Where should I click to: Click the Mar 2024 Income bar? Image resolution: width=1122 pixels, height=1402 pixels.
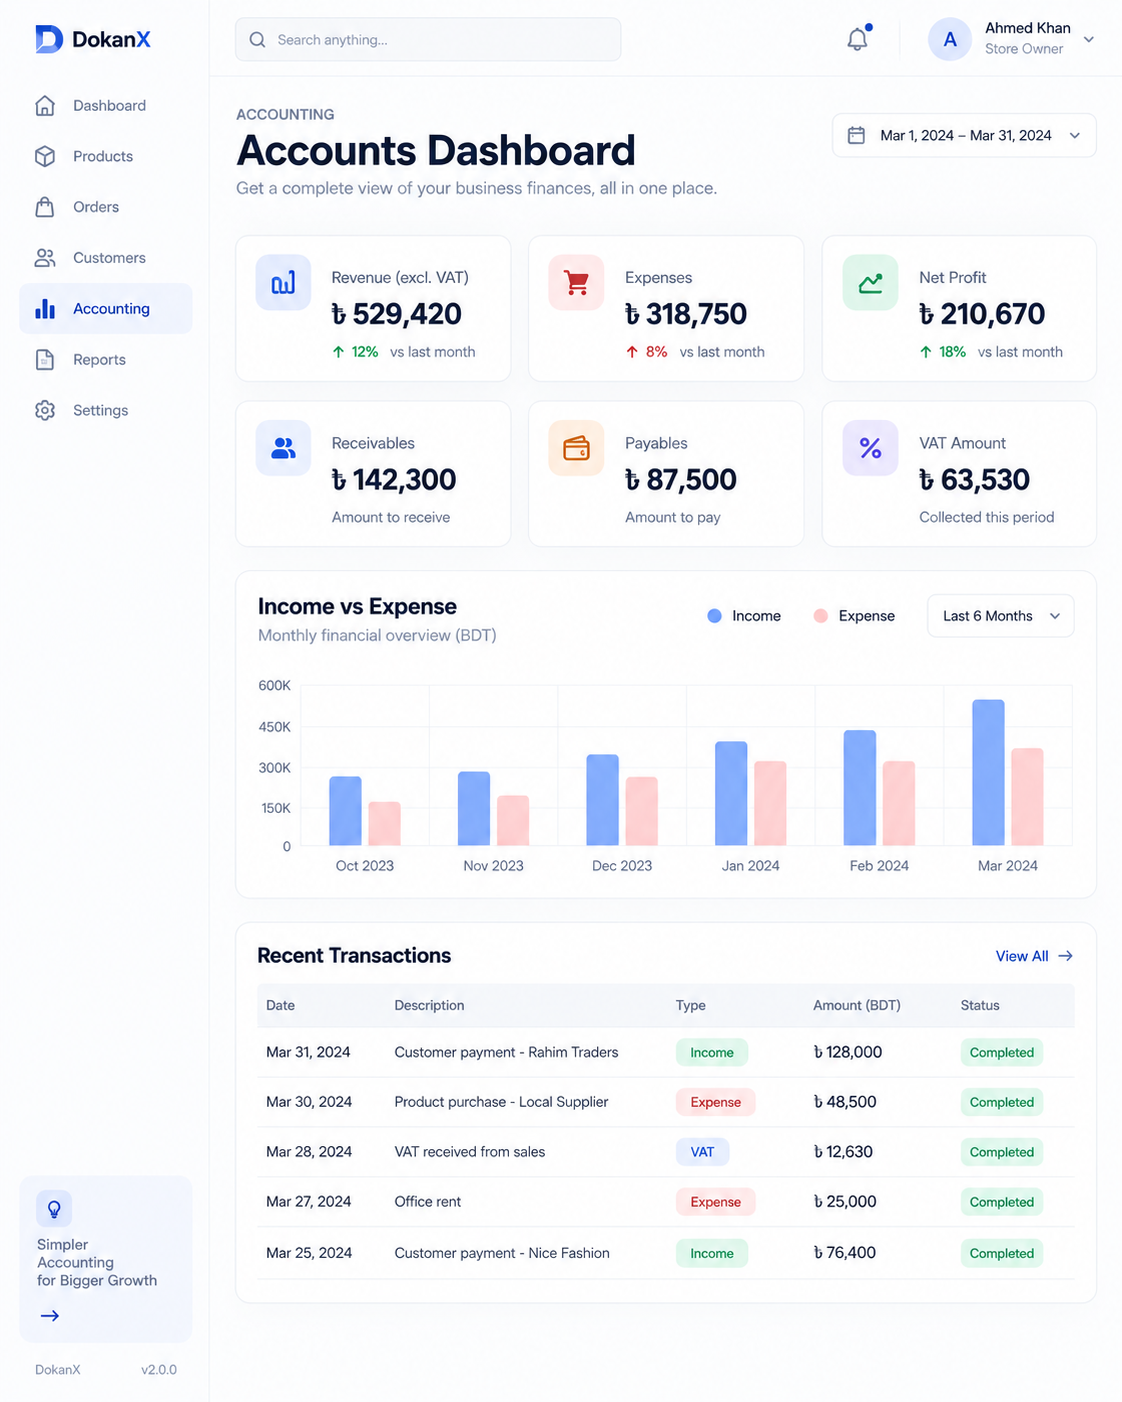coord(988,772)
